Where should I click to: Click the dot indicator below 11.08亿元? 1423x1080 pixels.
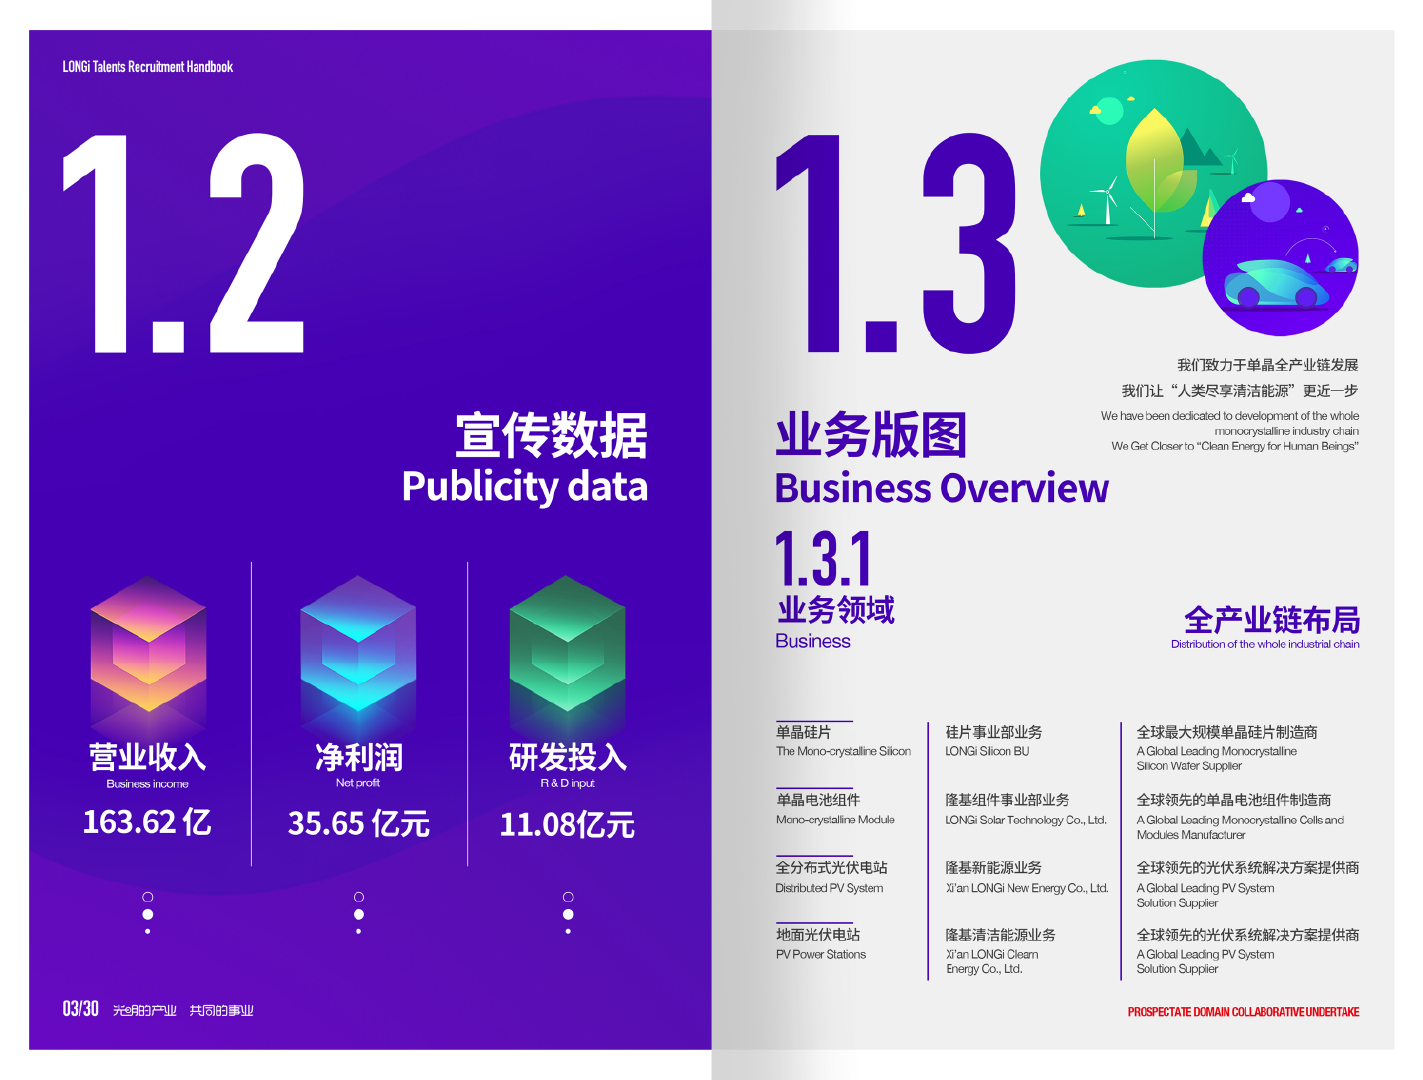(568, 914)
